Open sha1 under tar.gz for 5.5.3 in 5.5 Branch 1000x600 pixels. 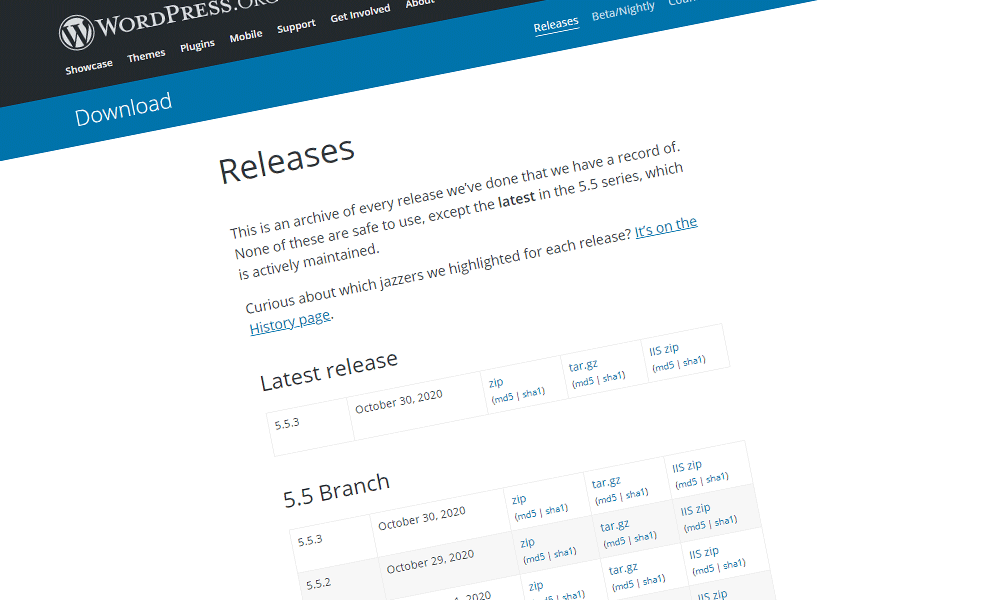(x=635, y=493)
